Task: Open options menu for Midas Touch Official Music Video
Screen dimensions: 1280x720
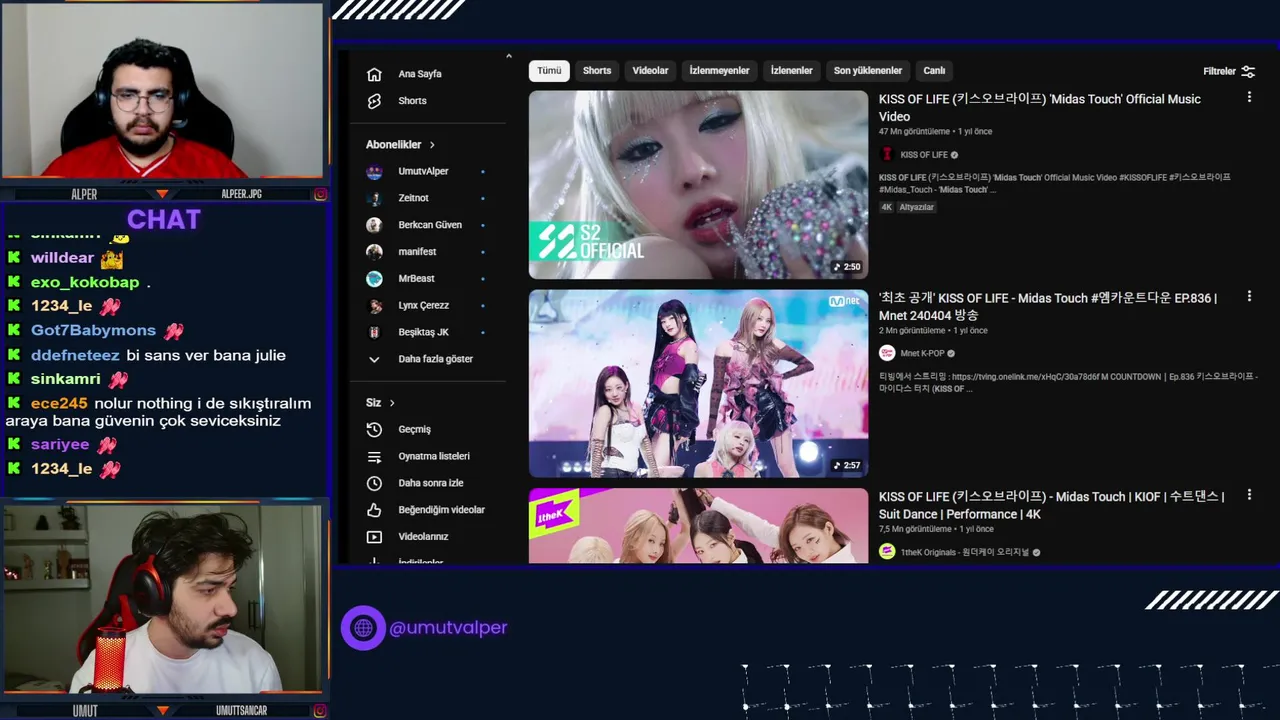Action: click(x=1249, y=98)
